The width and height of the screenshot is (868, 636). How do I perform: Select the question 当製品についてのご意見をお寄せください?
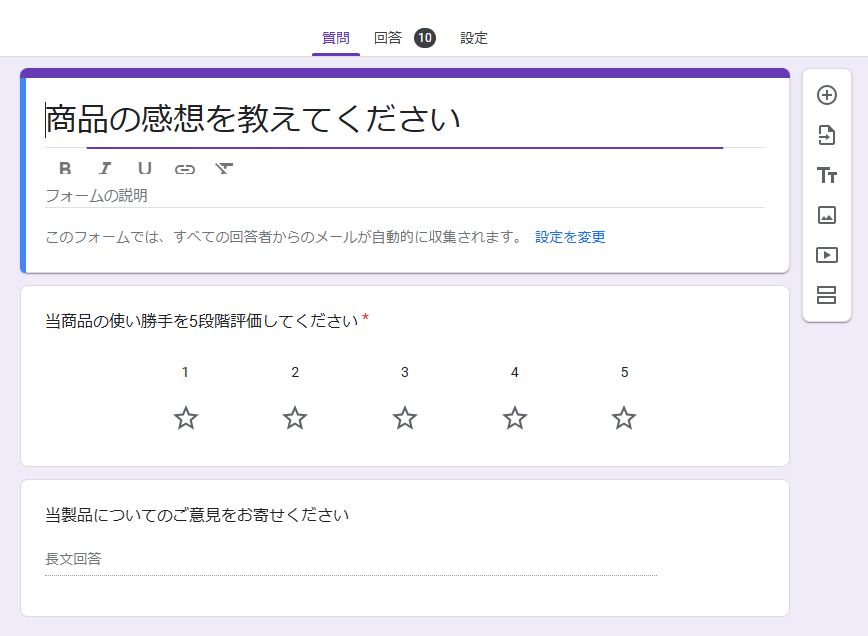pos(197,515)
